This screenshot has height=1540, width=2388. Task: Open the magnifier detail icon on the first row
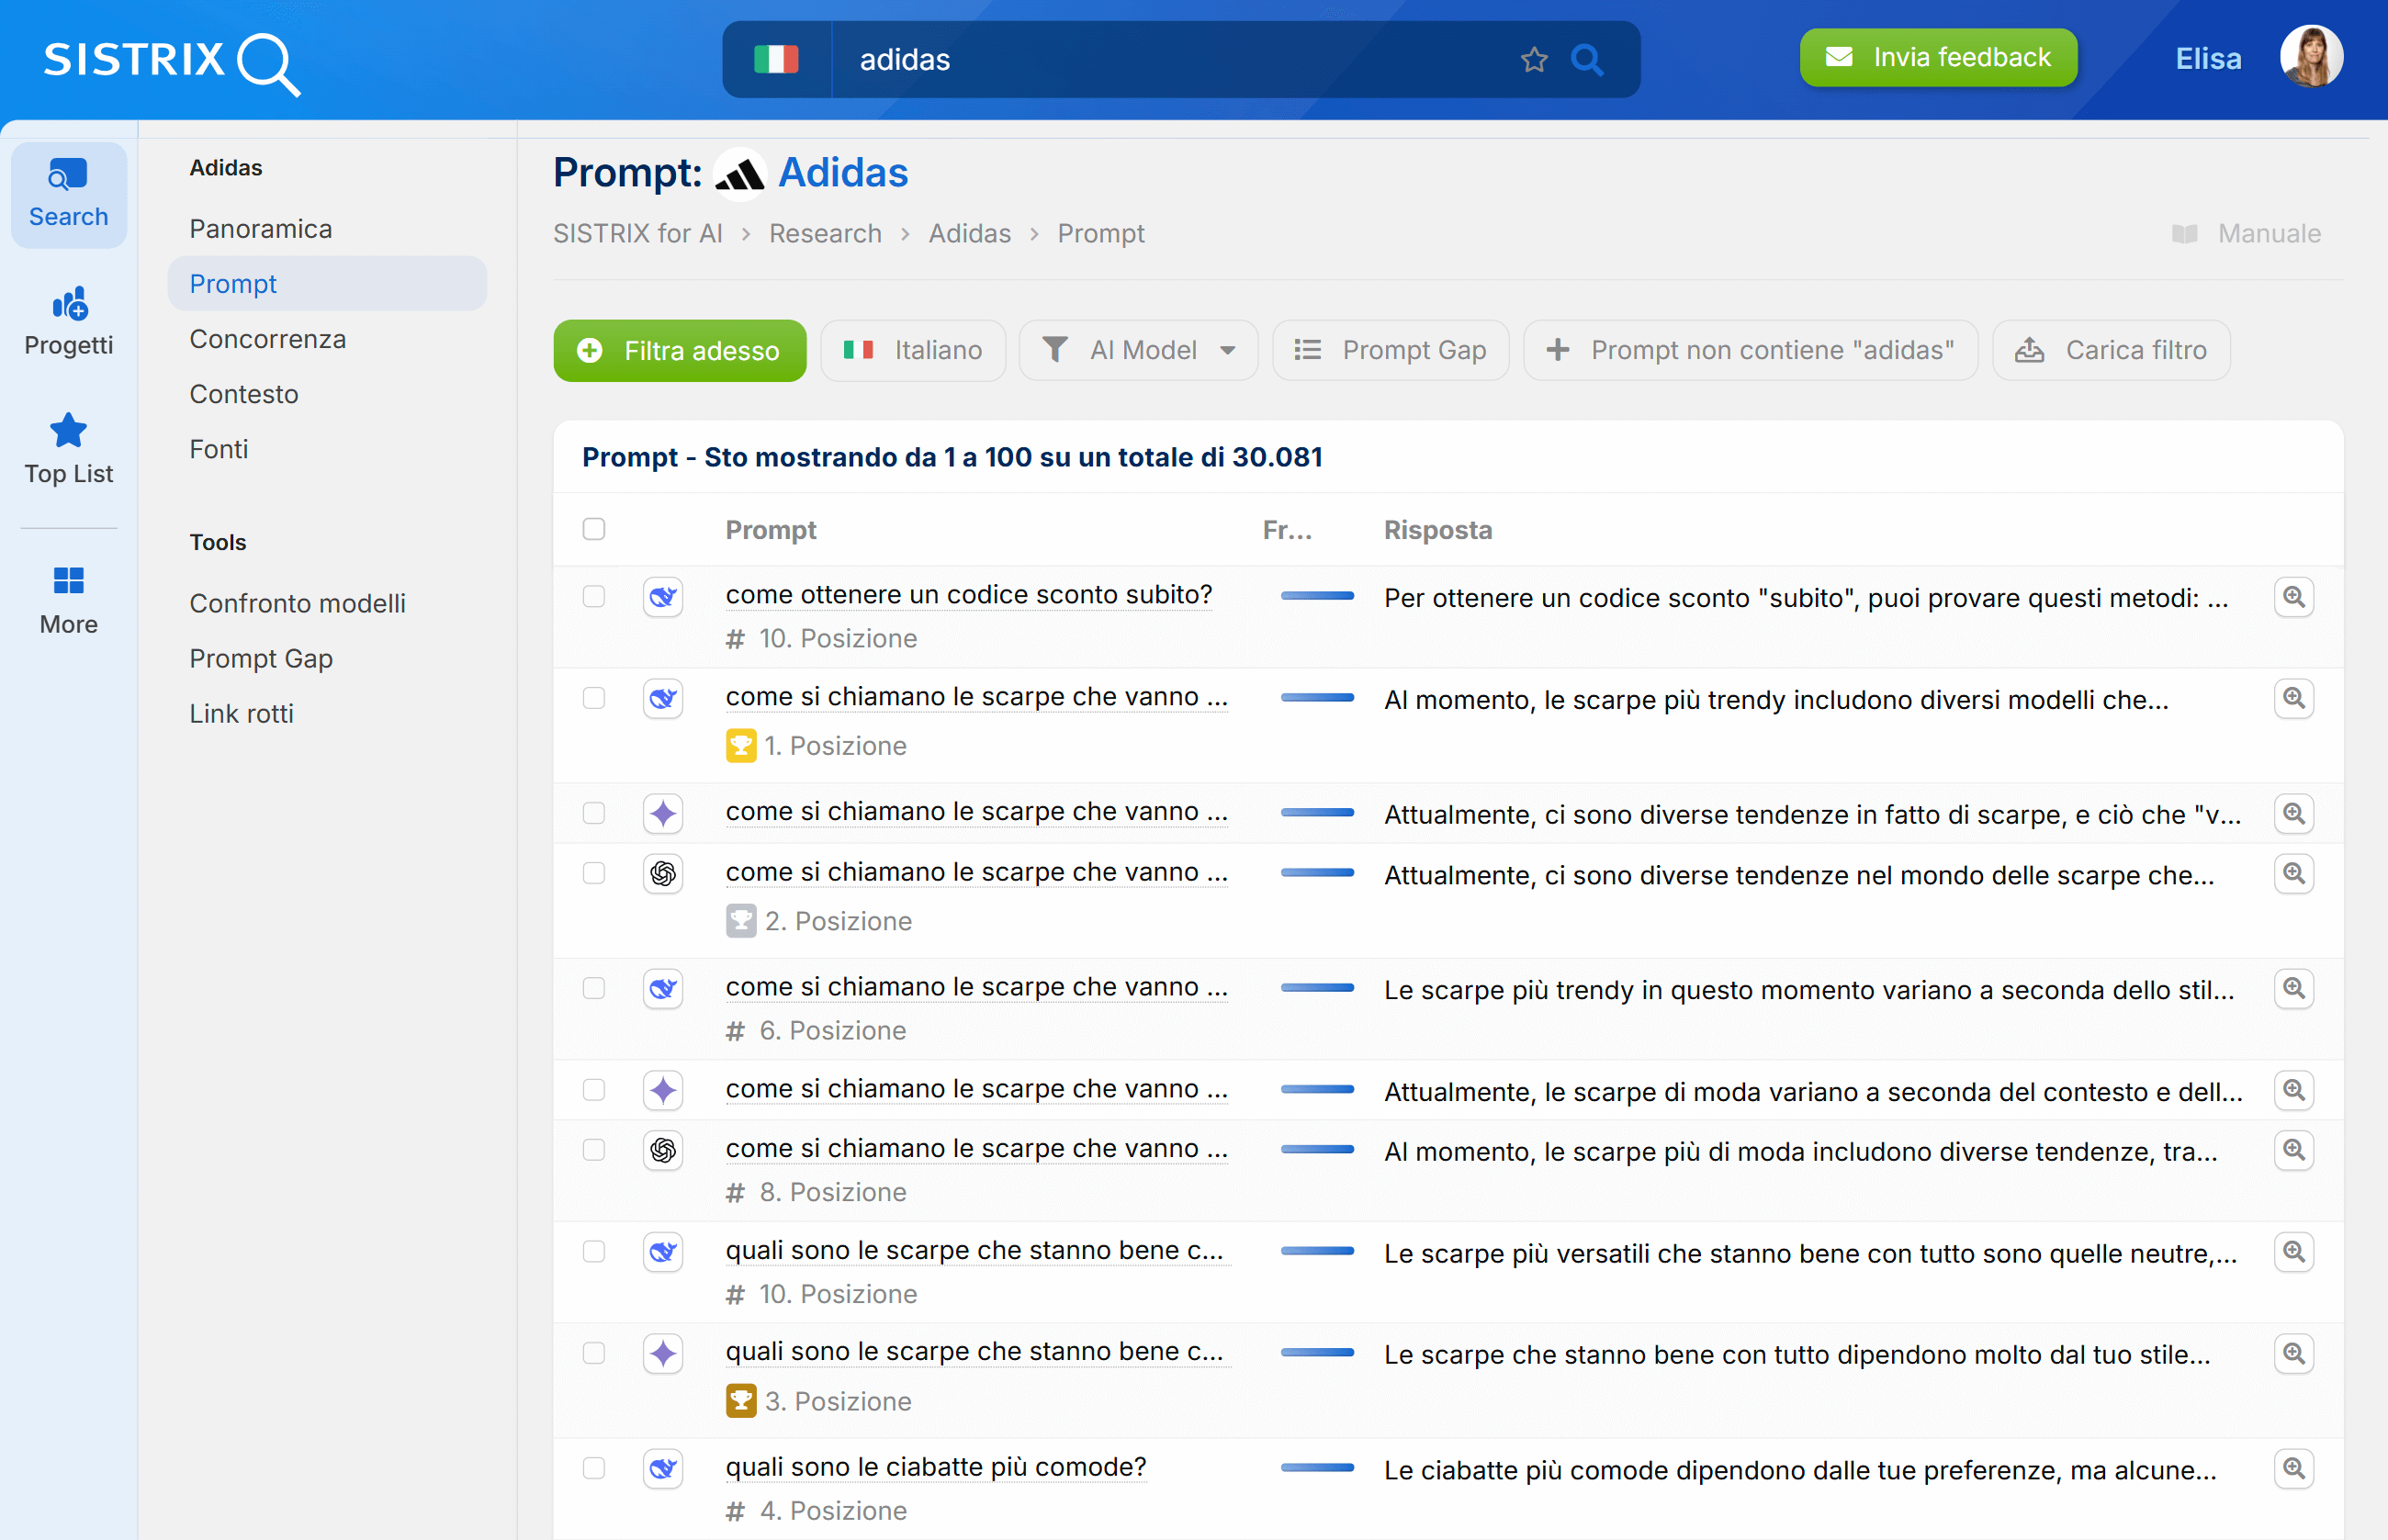pyautogui.click(x=2295, y=597)
